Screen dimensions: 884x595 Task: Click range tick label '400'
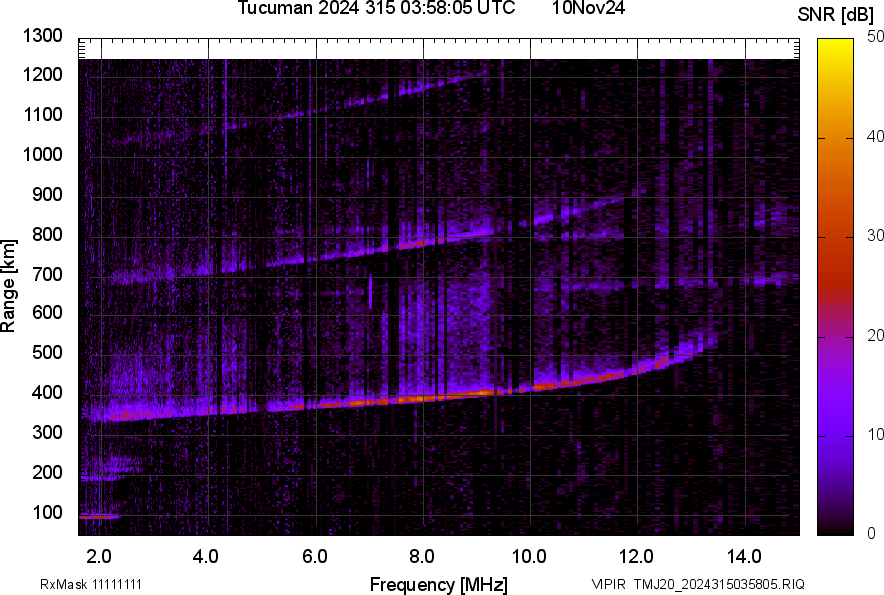point(47,392)
